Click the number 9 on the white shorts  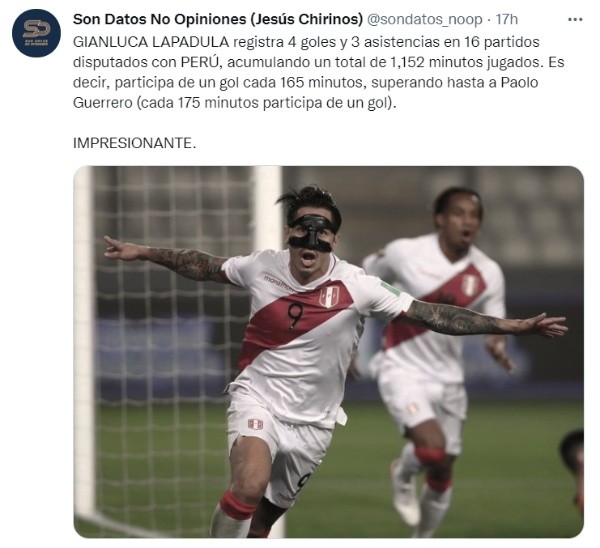pos(301,484)
